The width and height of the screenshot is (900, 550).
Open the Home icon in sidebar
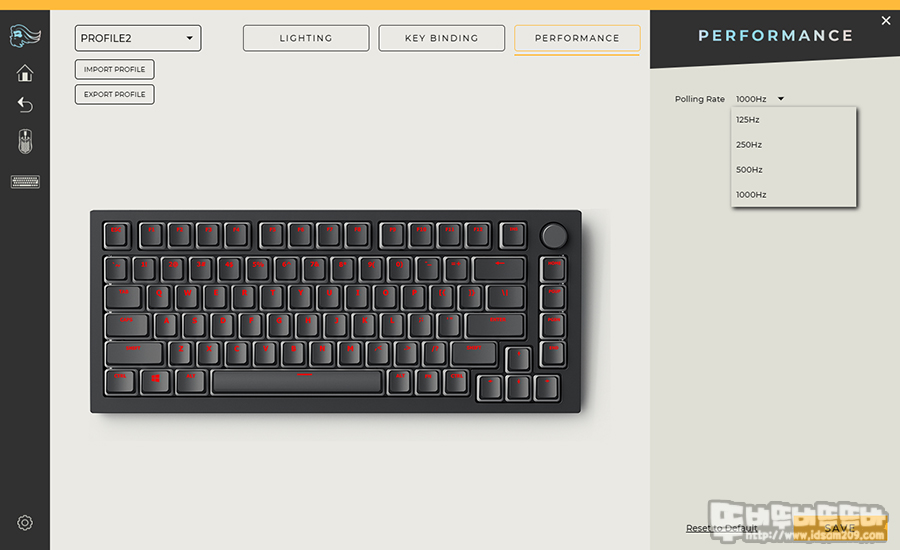pyautogui.click(x=25, y=73)
